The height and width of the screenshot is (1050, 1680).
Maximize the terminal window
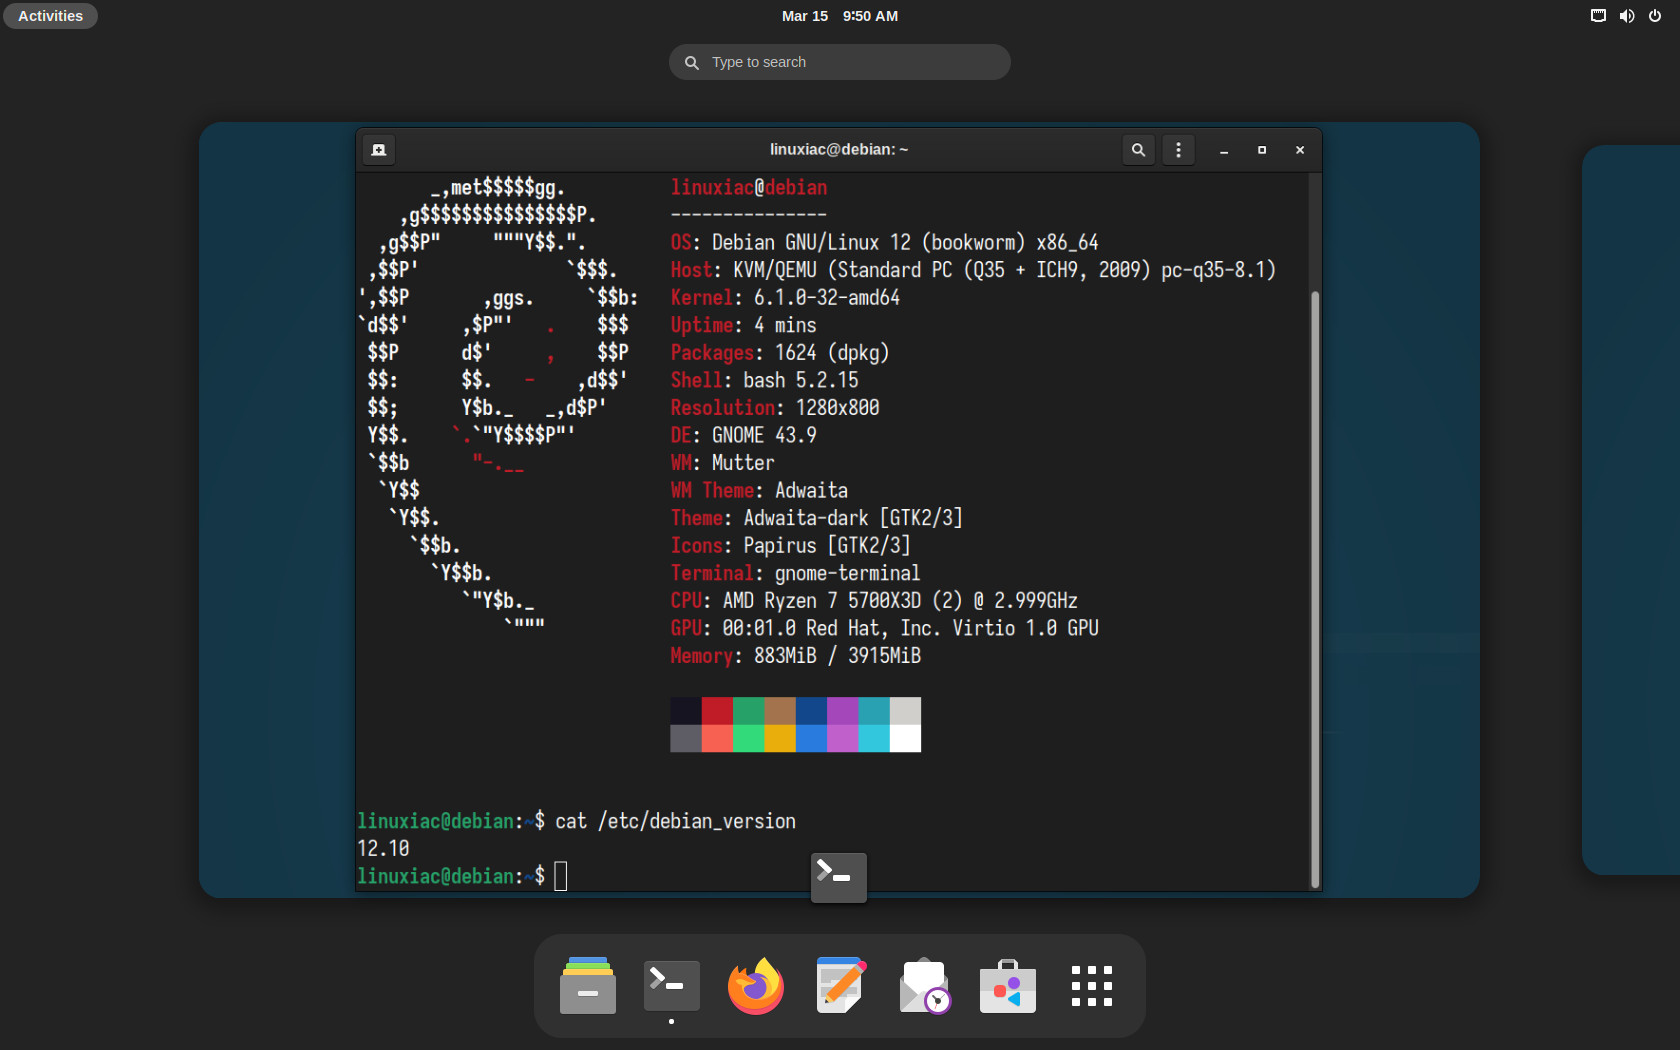point(1262,150)
